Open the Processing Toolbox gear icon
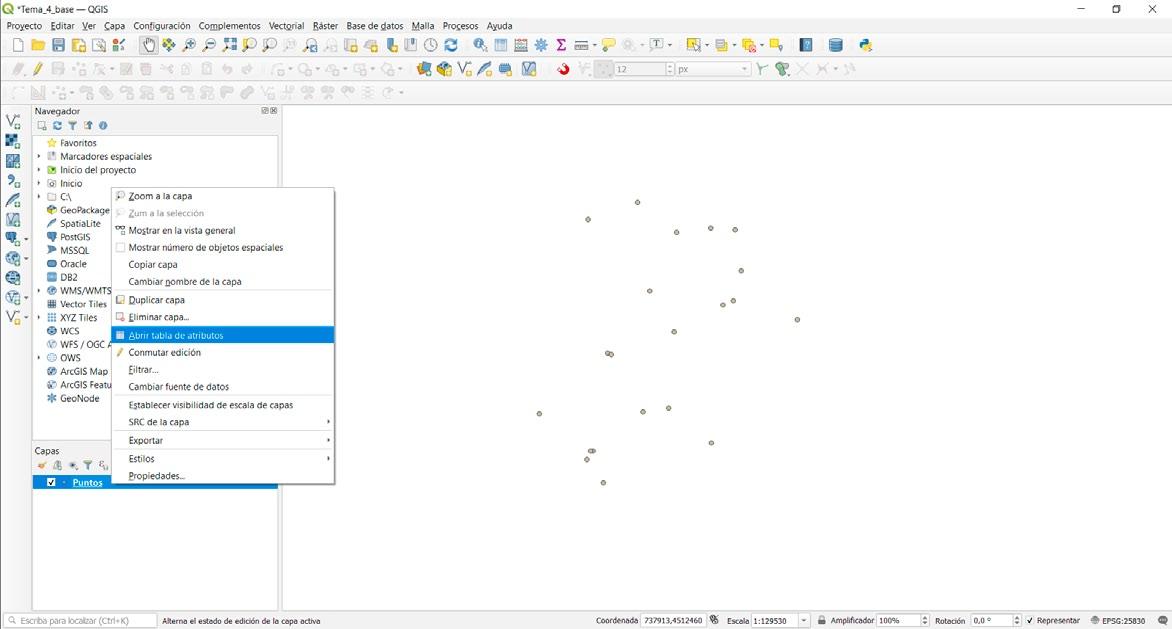The image size is (1172, 629). [541, 46]
